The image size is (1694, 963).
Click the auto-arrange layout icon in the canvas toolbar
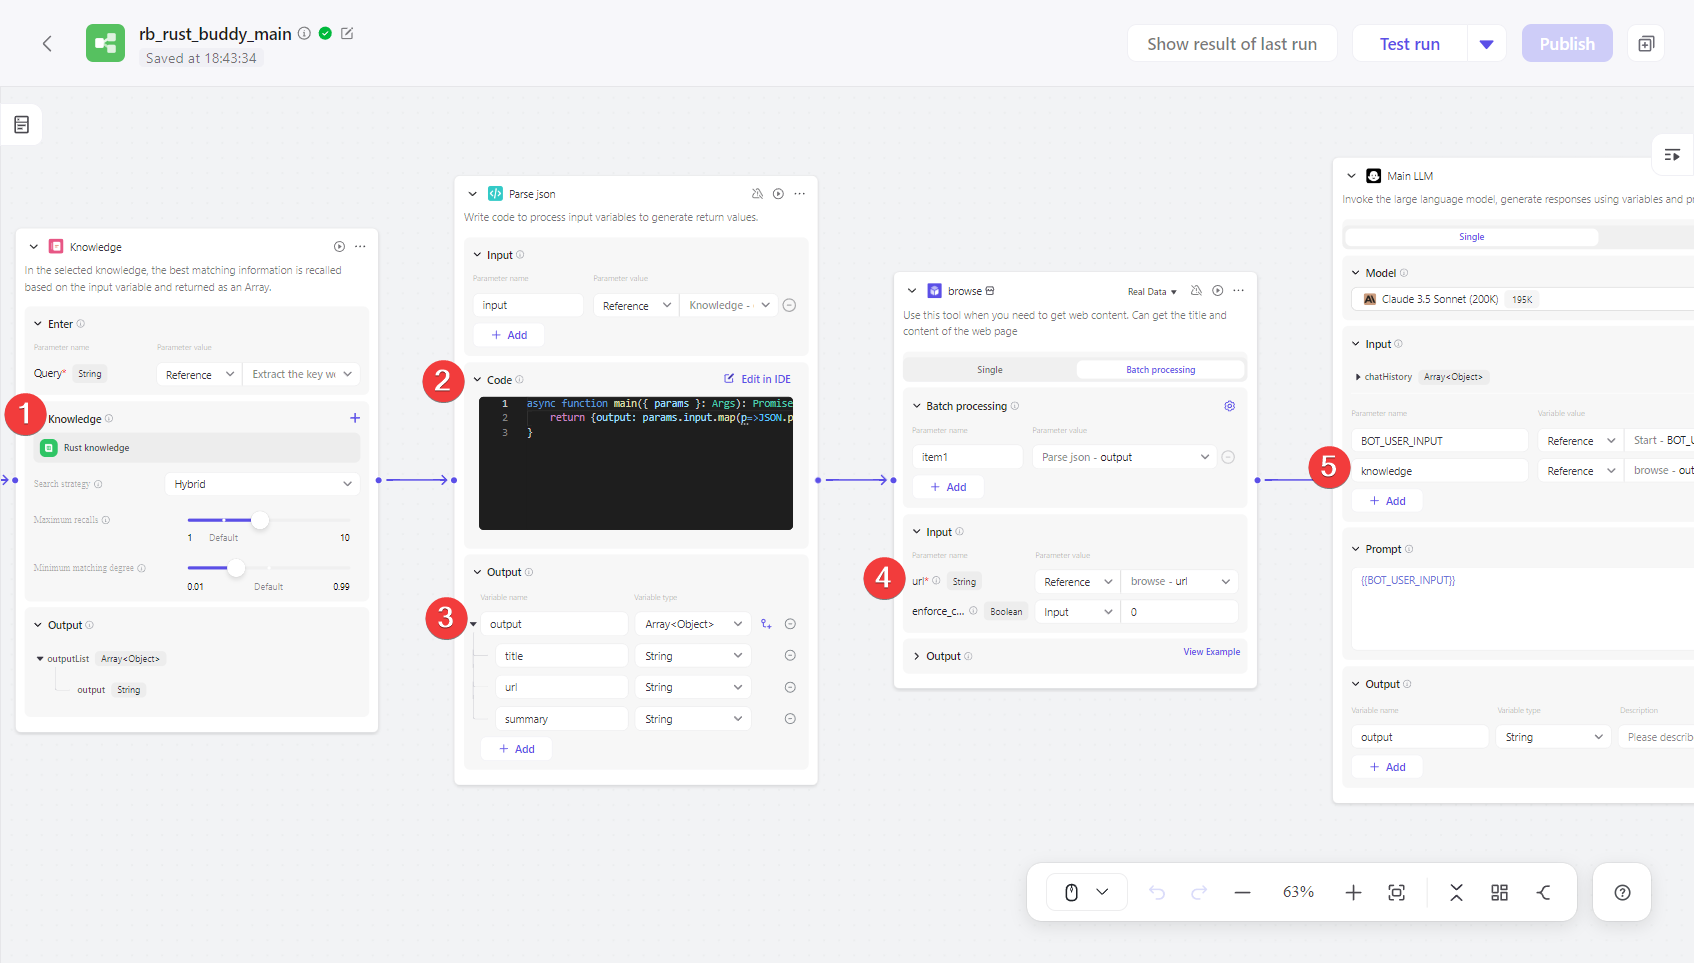[1499, 891]
